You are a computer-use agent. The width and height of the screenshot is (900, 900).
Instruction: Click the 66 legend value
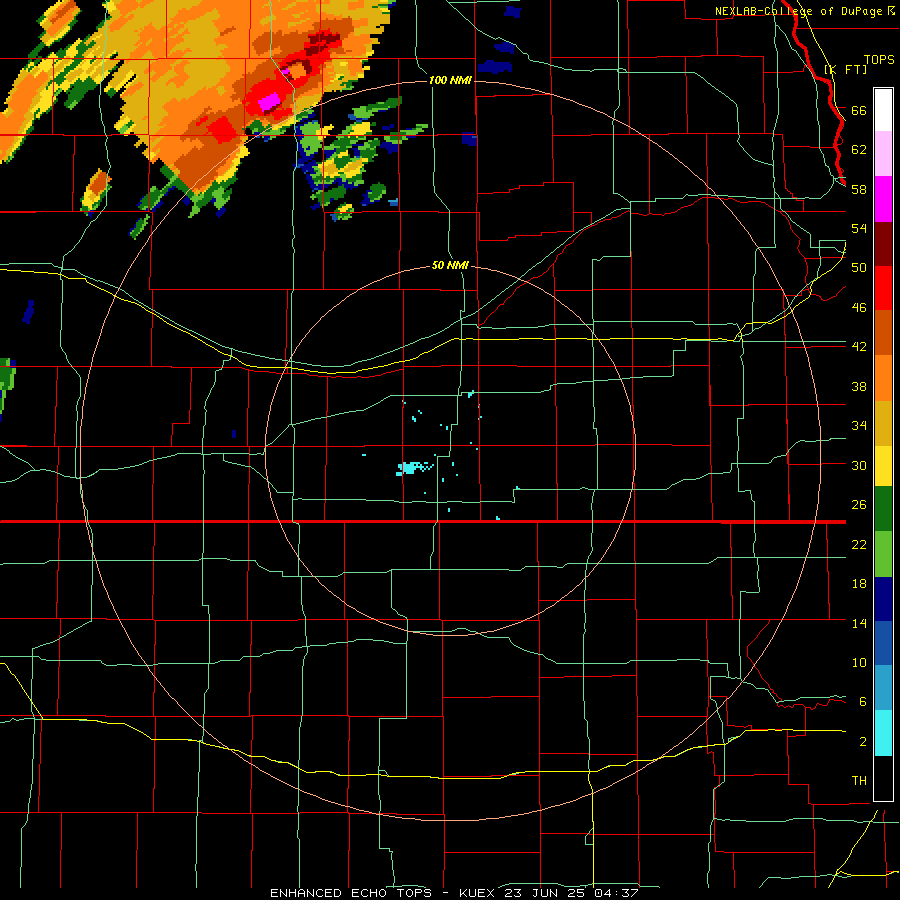pyautogui.click(x=859, y=110)
